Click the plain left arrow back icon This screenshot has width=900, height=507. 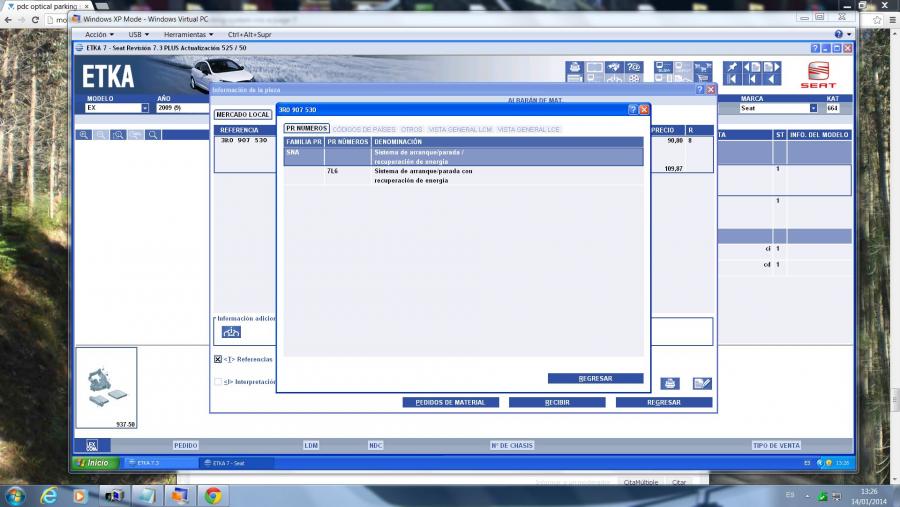coord(772,79)
